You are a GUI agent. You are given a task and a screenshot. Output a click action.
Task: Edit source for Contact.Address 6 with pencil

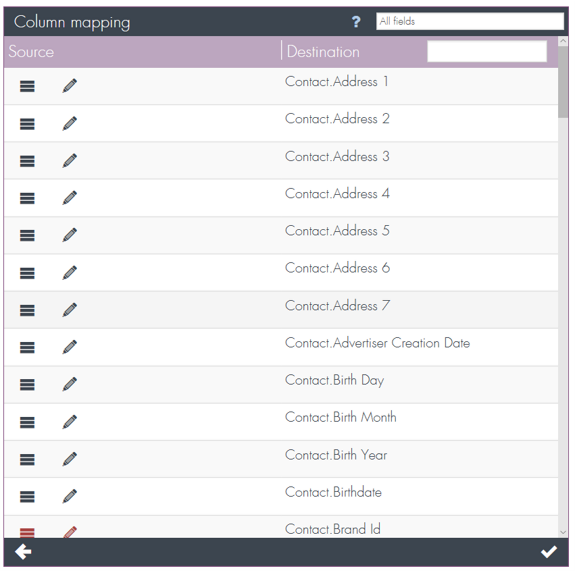coord(70,272)
